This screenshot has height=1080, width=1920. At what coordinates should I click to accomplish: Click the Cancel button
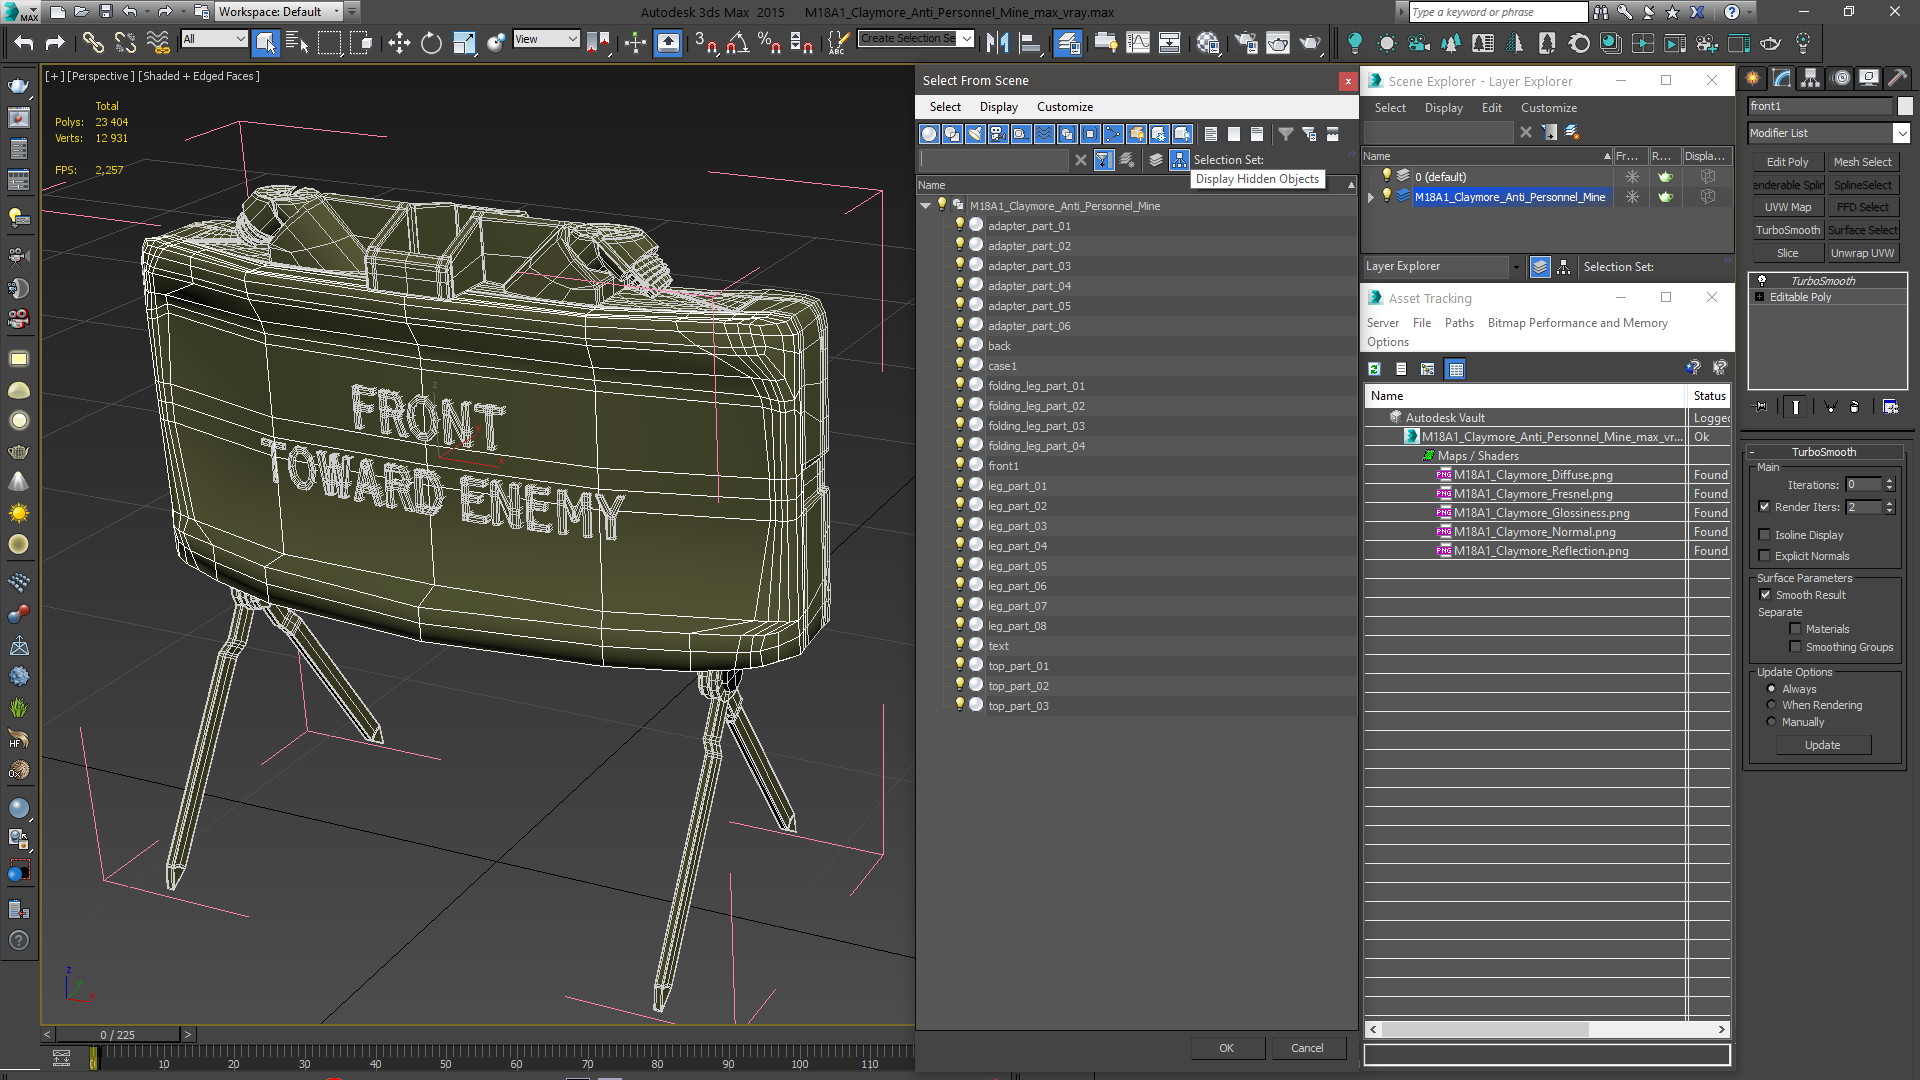(1307, 1048)
